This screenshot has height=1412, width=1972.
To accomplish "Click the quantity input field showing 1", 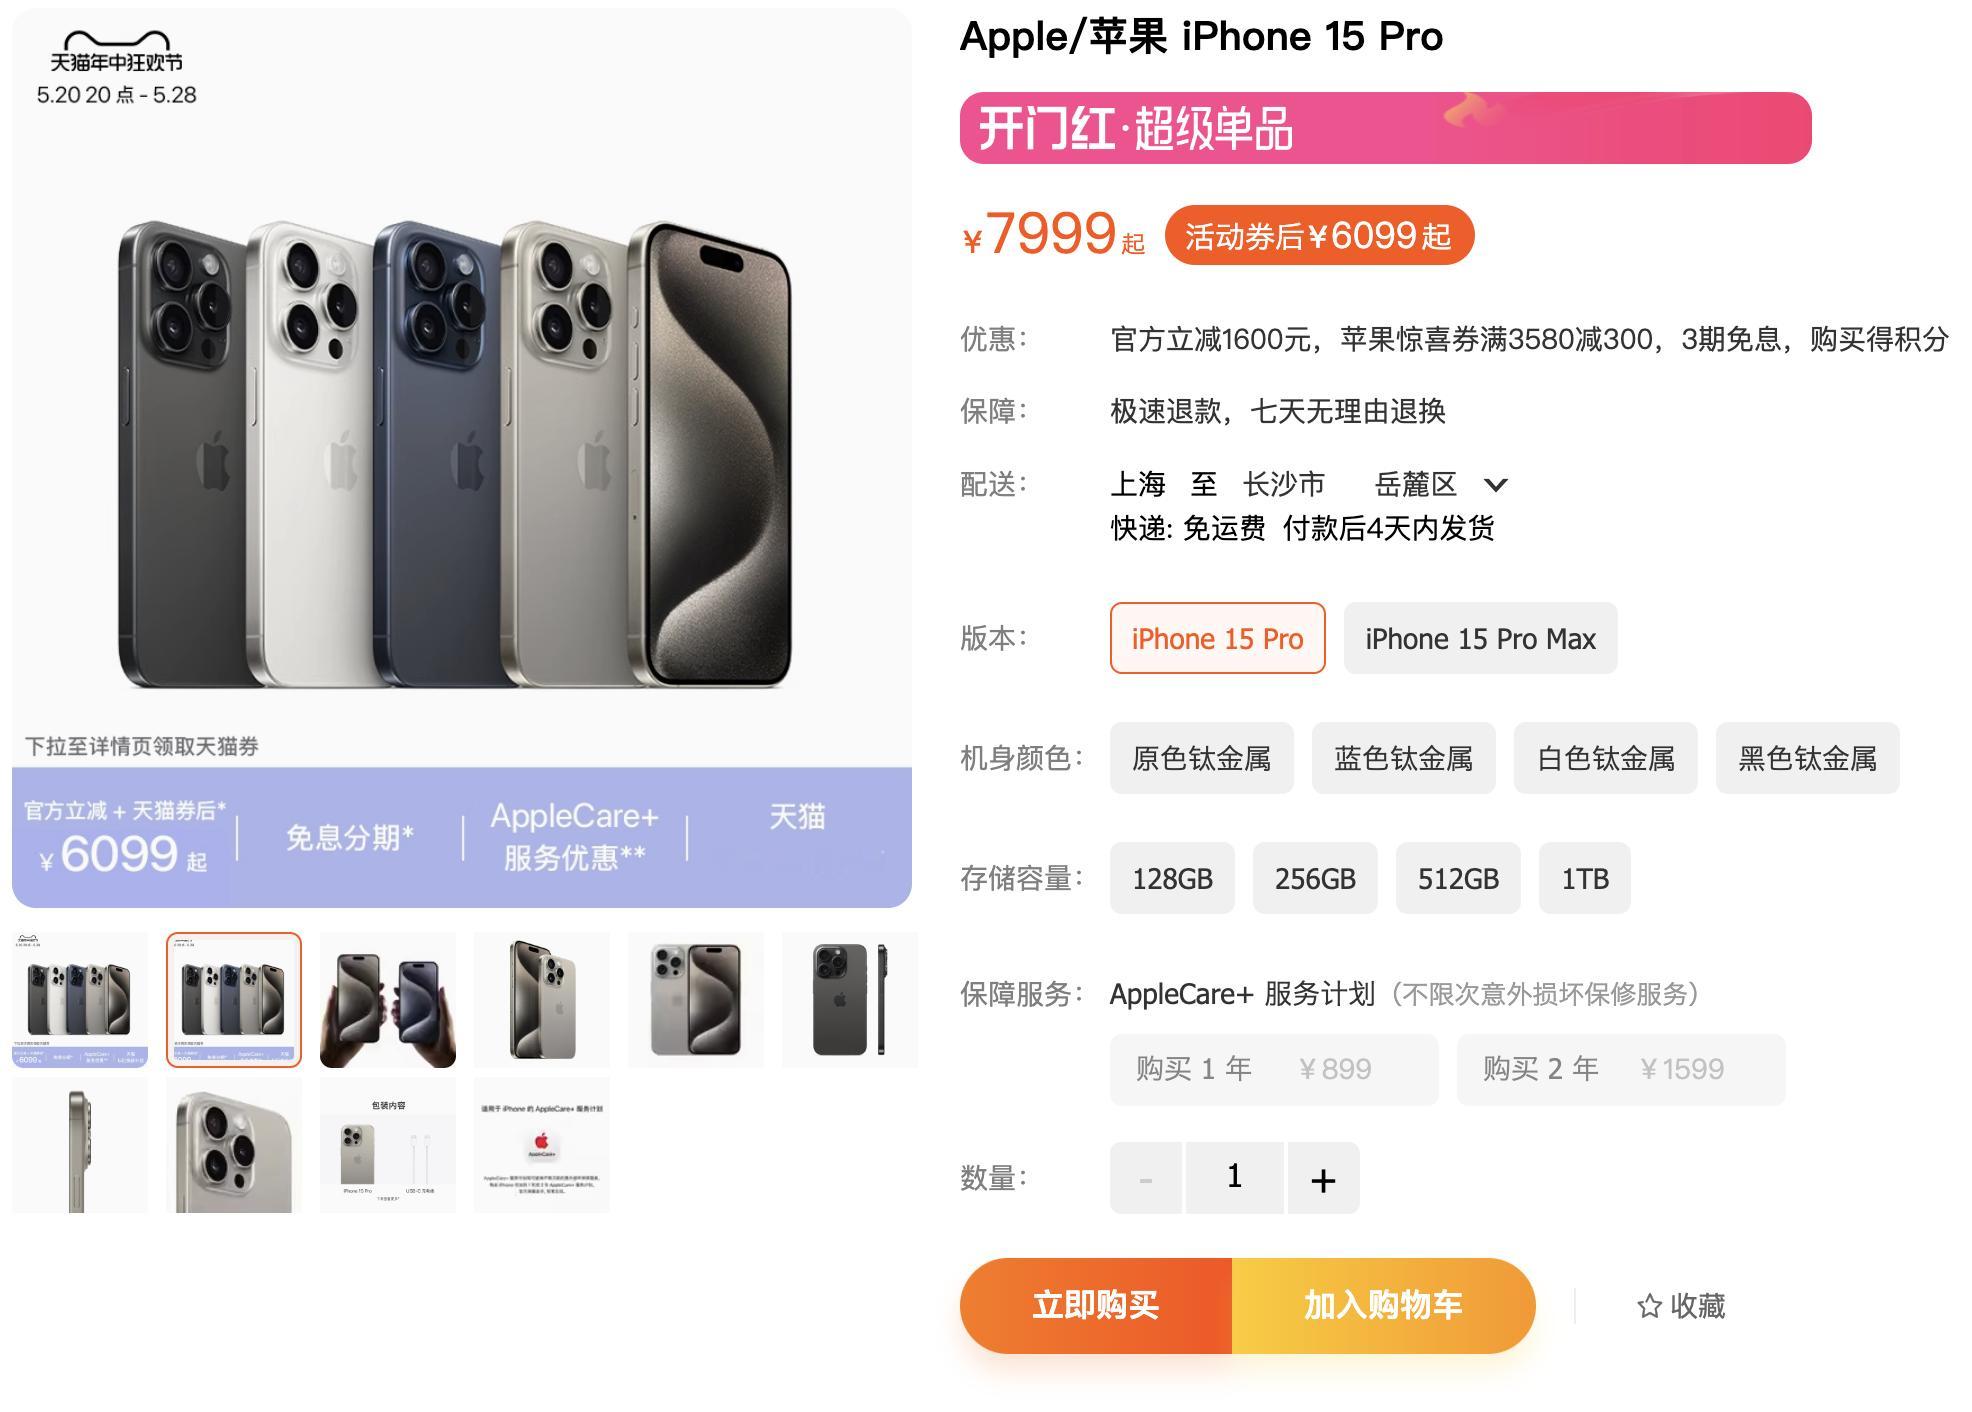I will 1234,1178.
